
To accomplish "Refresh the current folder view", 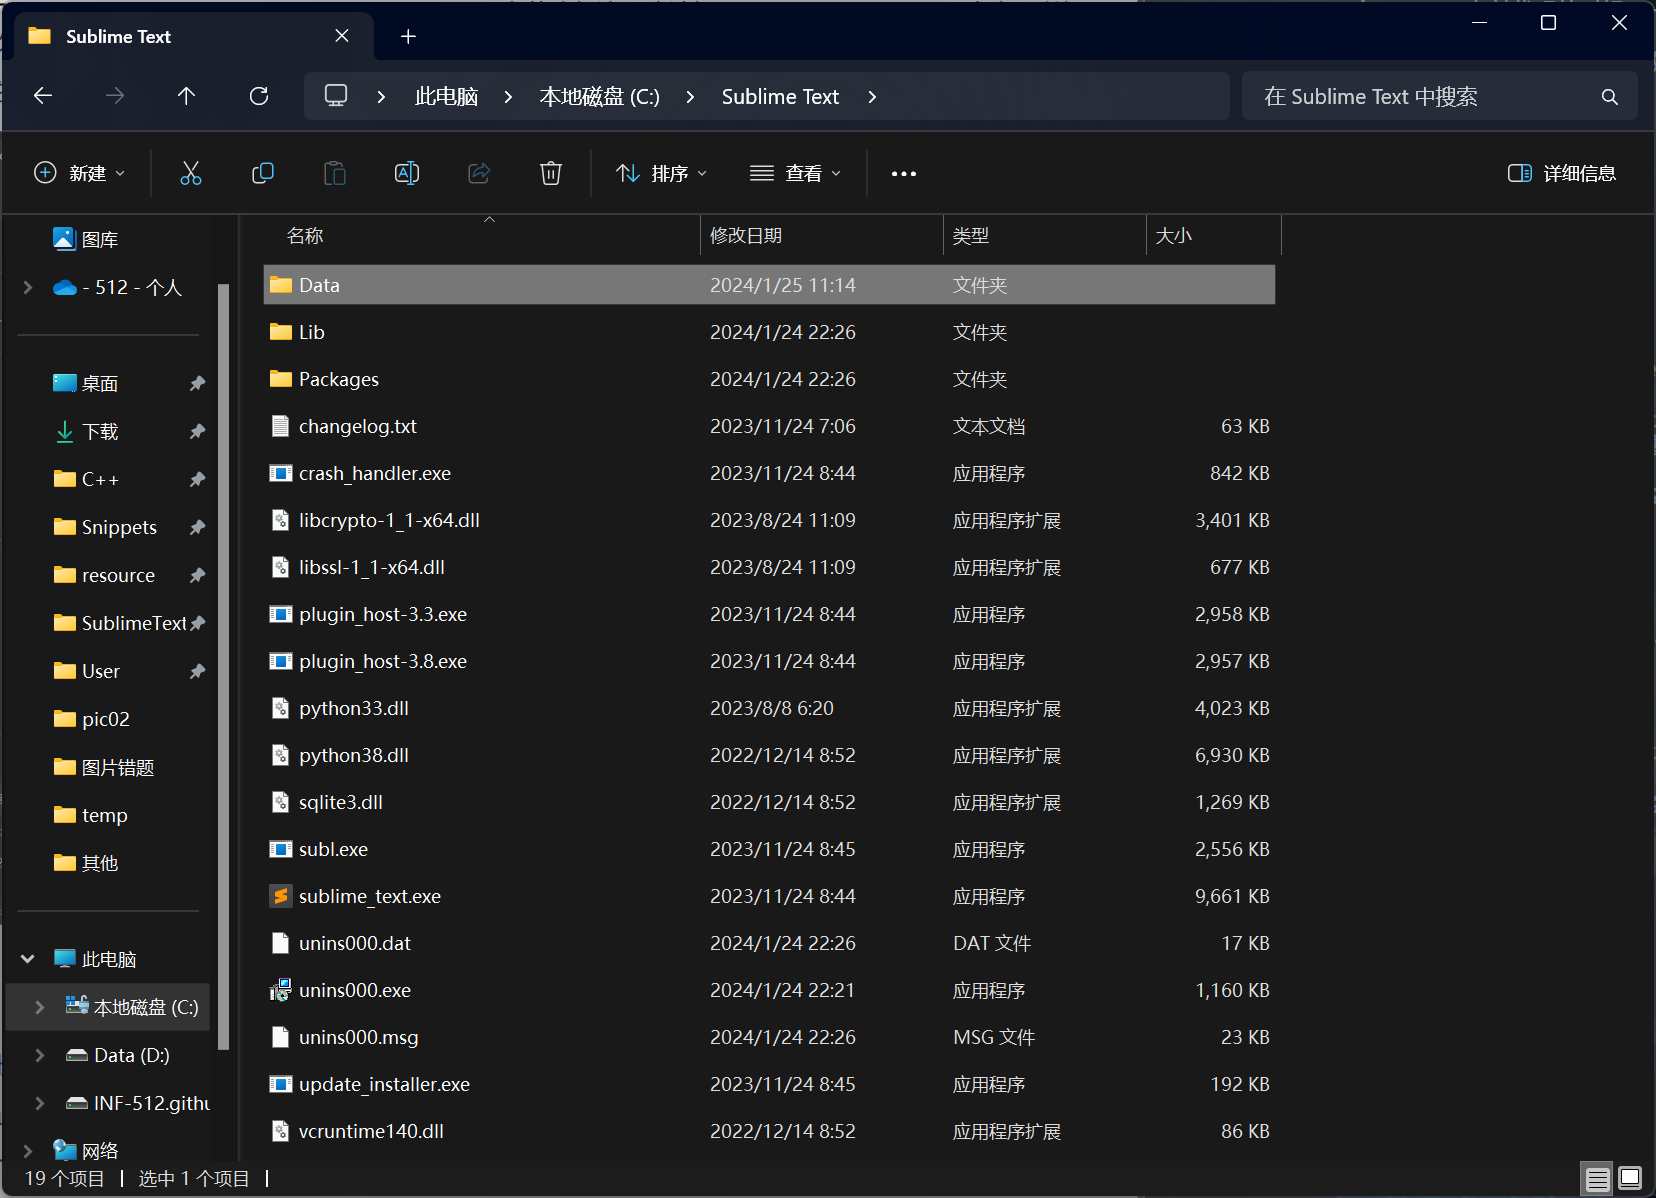I will (x=259, y=96).
